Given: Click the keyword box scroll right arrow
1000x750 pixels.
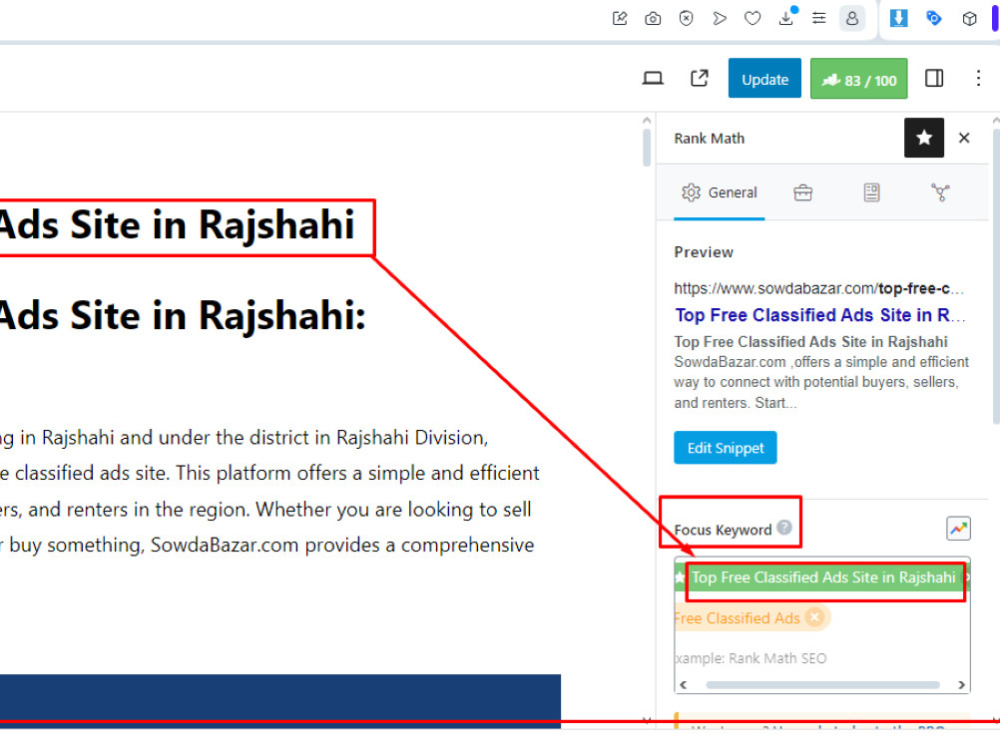Looking at the screenshot, I should [x=962, y=685].
